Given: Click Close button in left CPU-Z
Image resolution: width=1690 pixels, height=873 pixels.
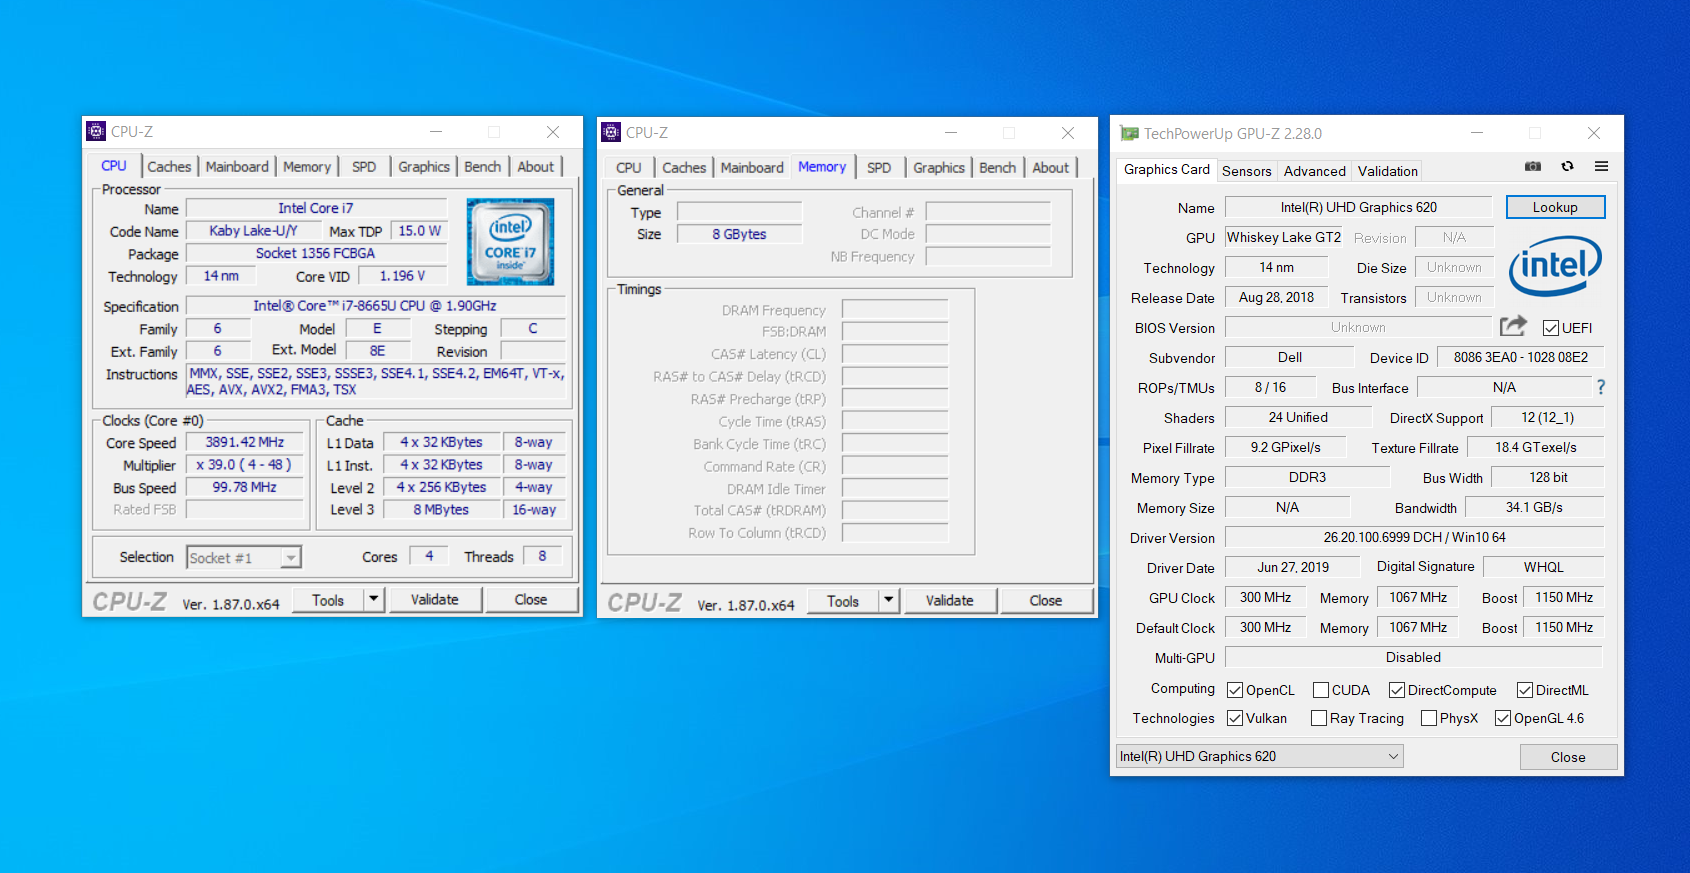Looking at the screenshot, I should (x=531, y=599).
